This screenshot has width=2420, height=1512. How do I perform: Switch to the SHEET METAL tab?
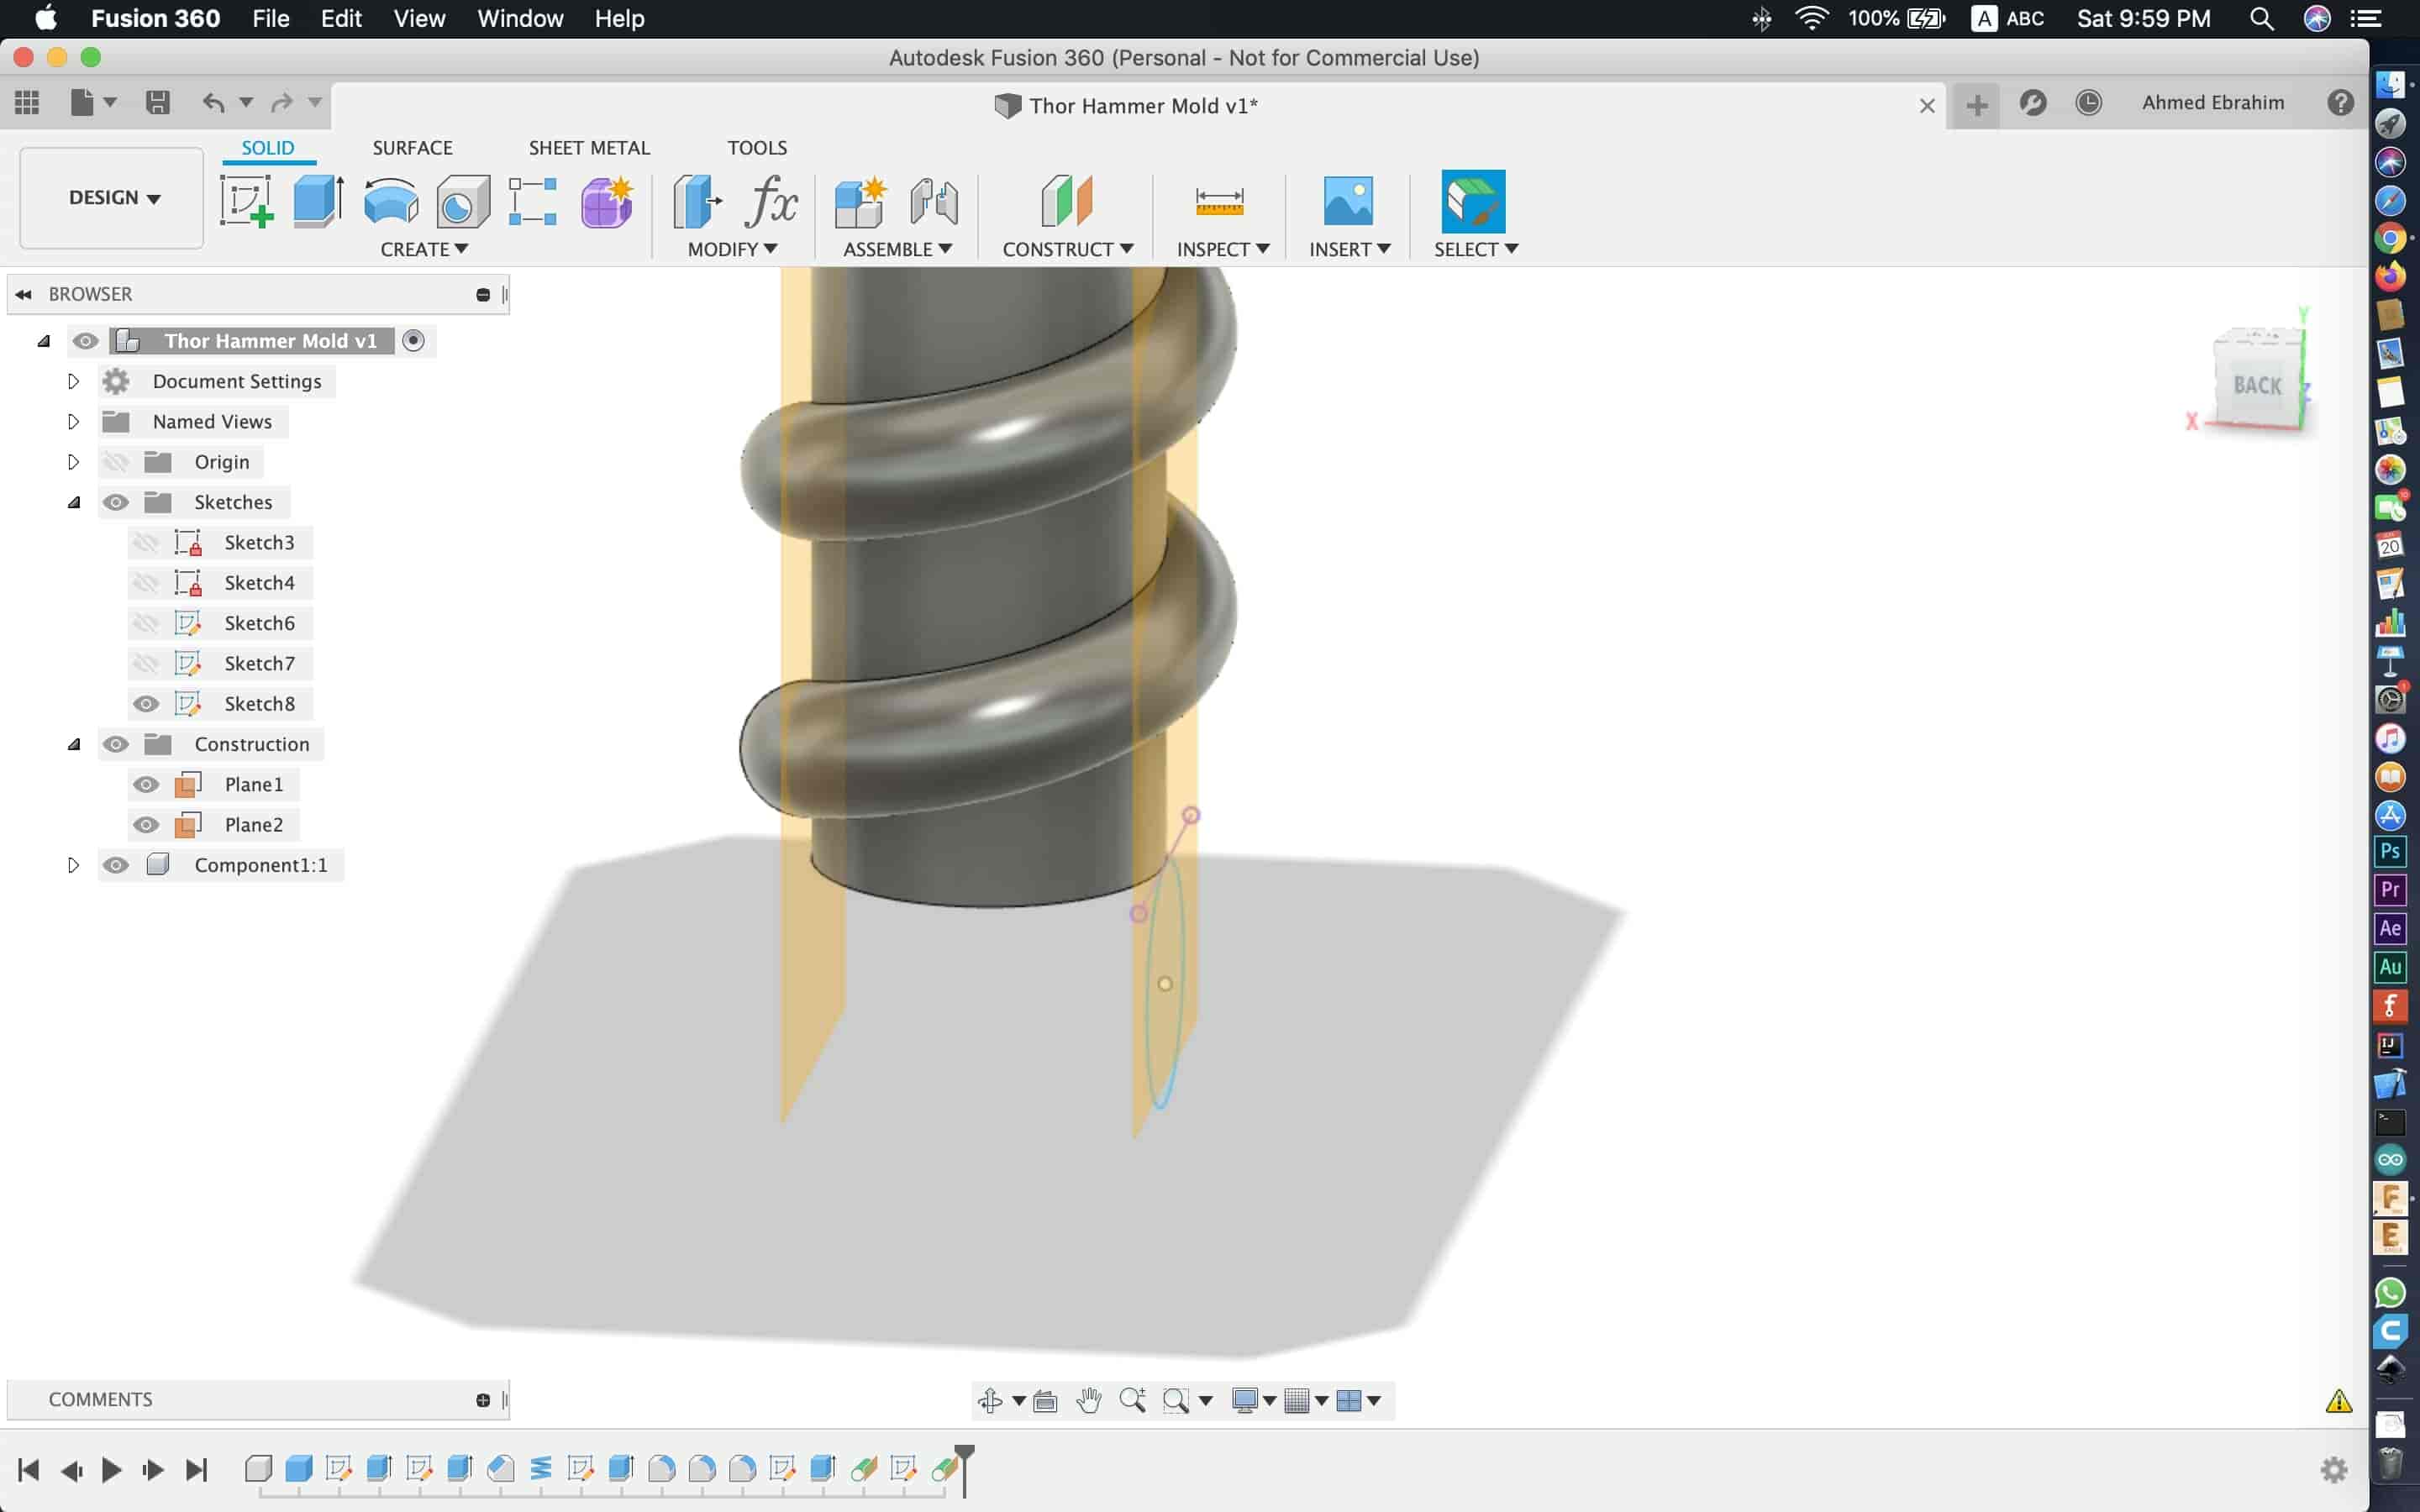[x=589, y=148]
